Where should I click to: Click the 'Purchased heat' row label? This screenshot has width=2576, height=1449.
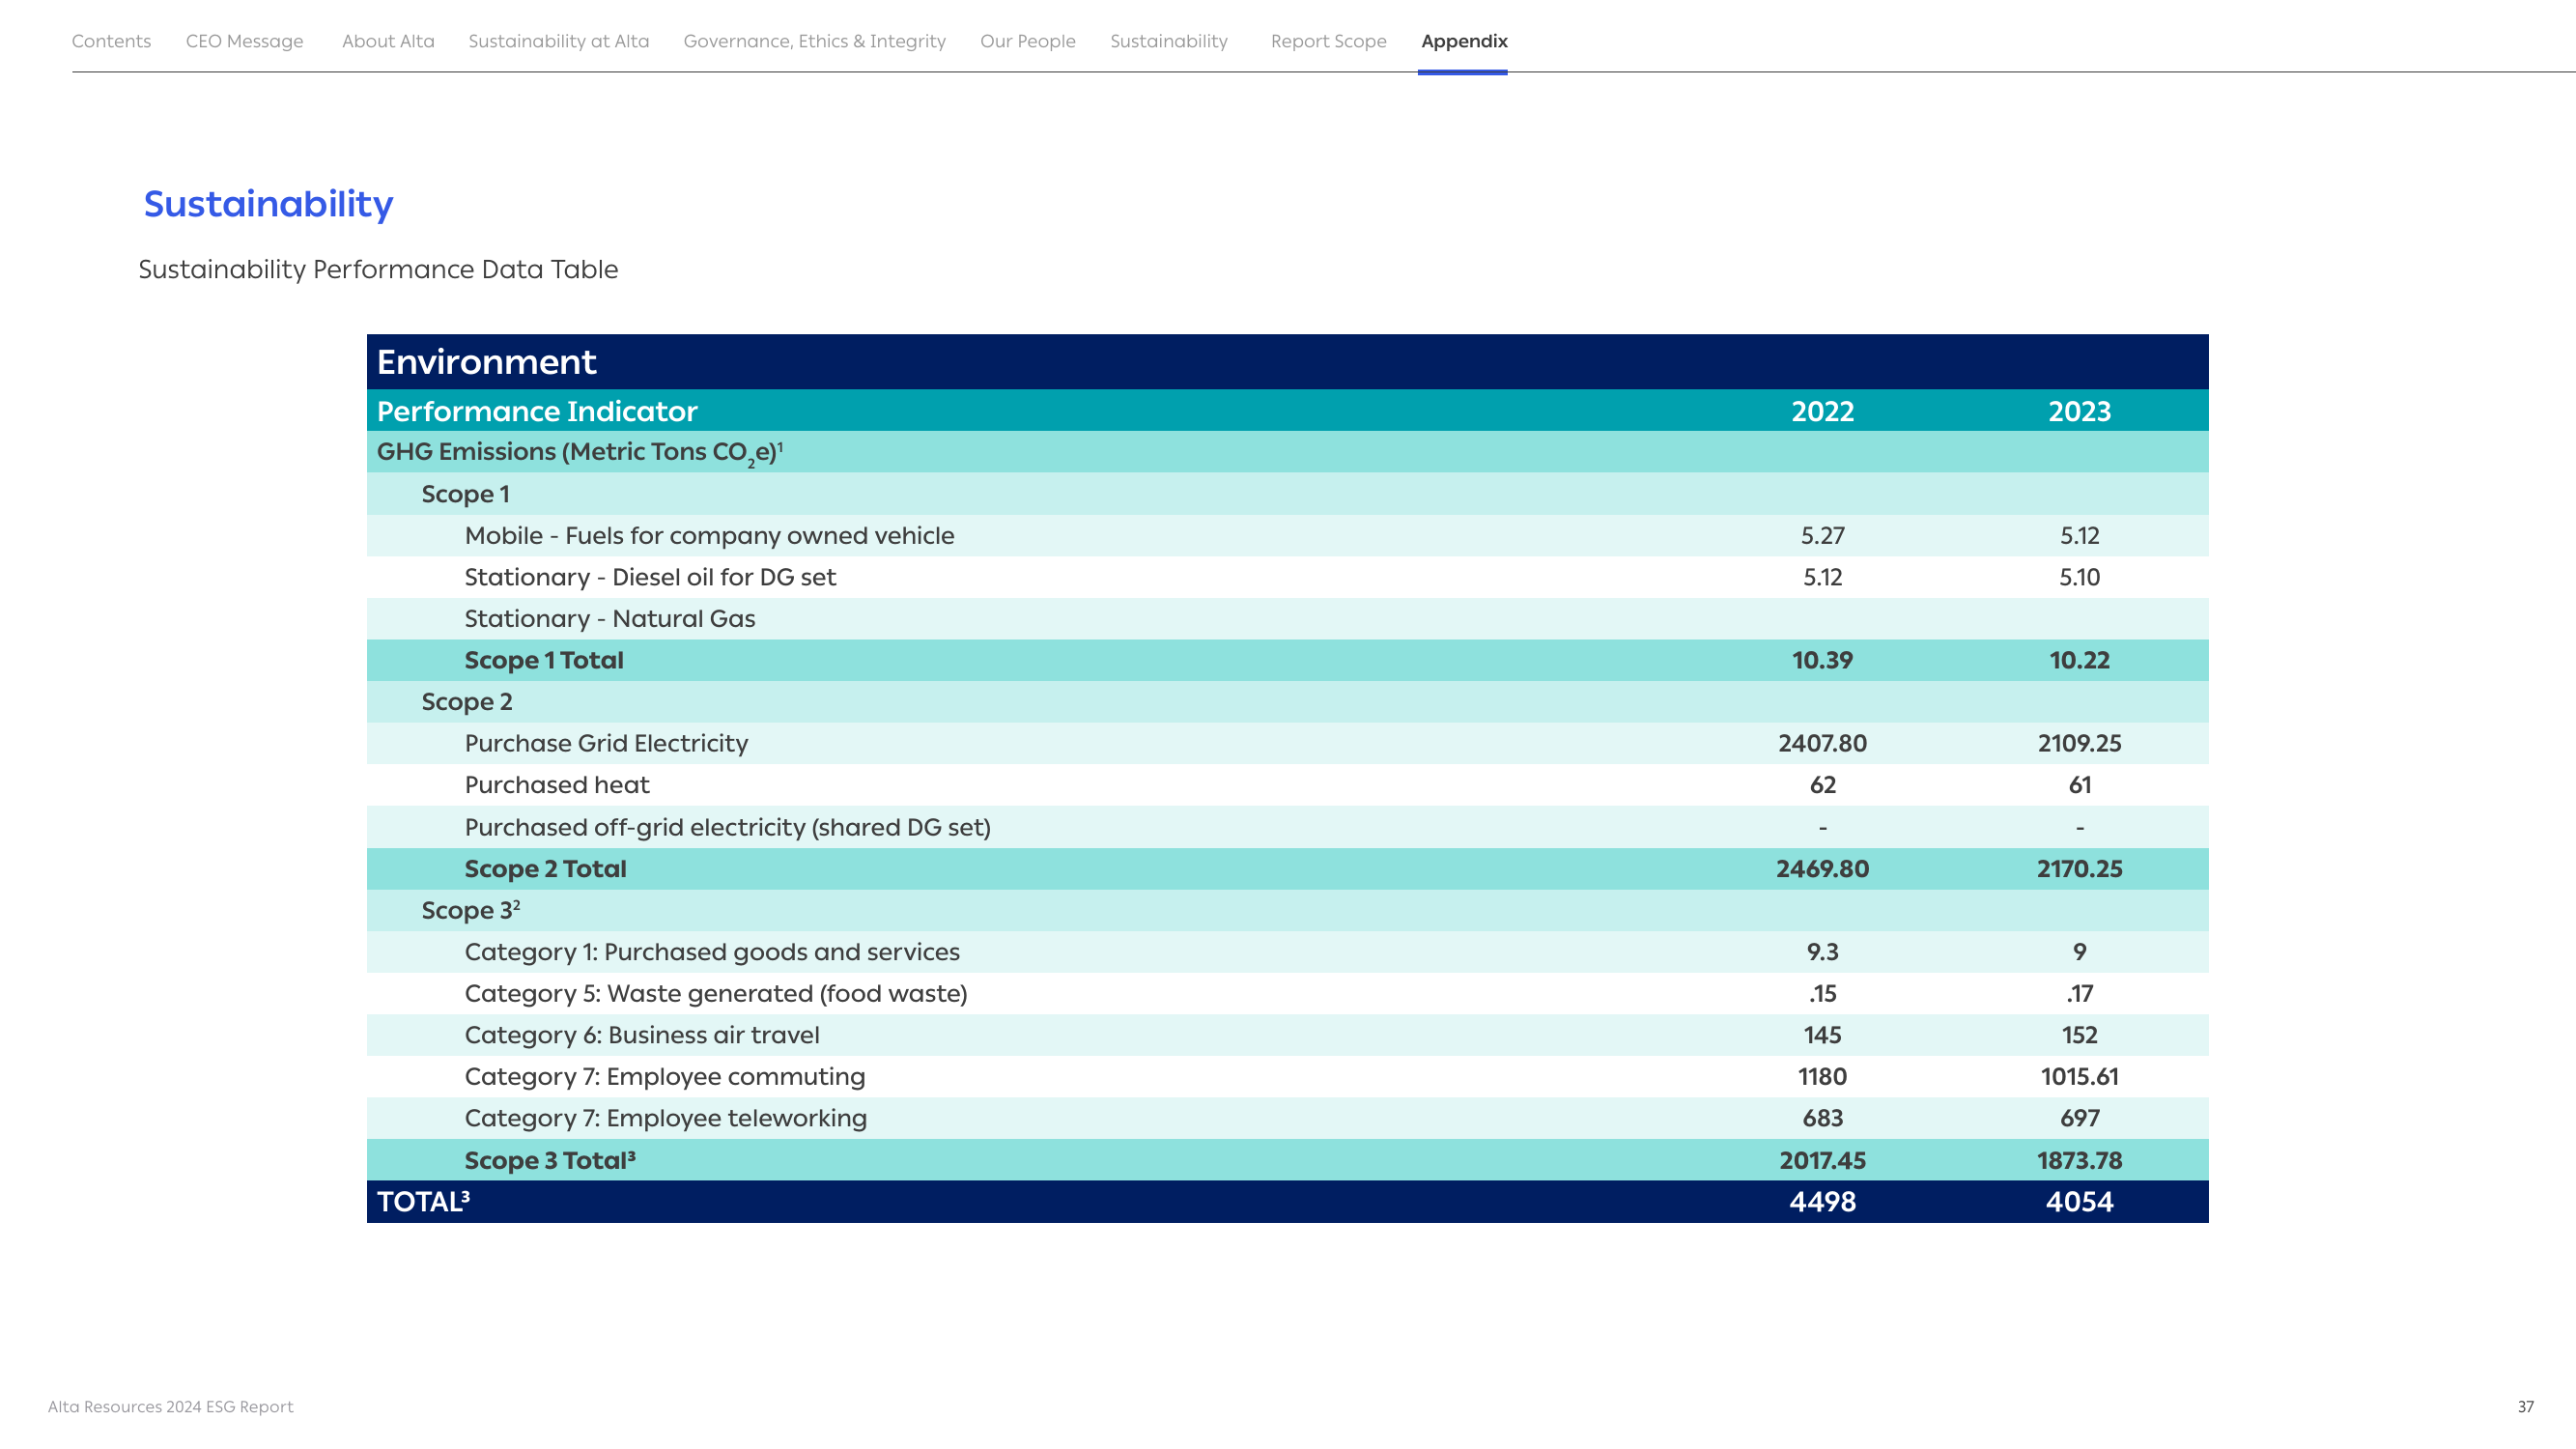pos(557,785)
